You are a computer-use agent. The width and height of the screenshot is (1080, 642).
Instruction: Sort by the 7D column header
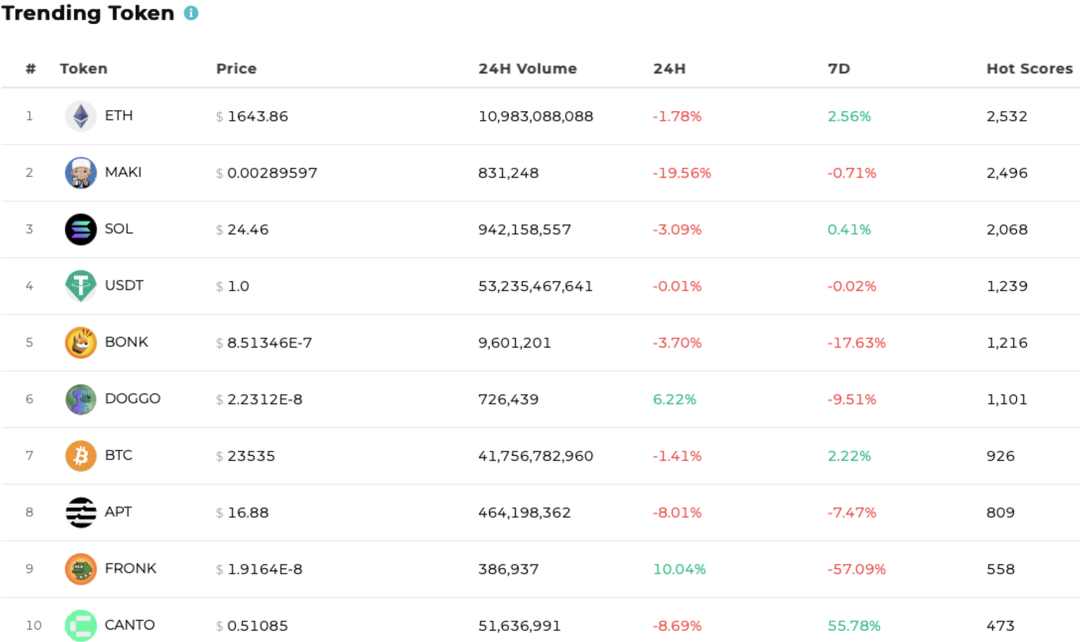(x=839, y=68)
